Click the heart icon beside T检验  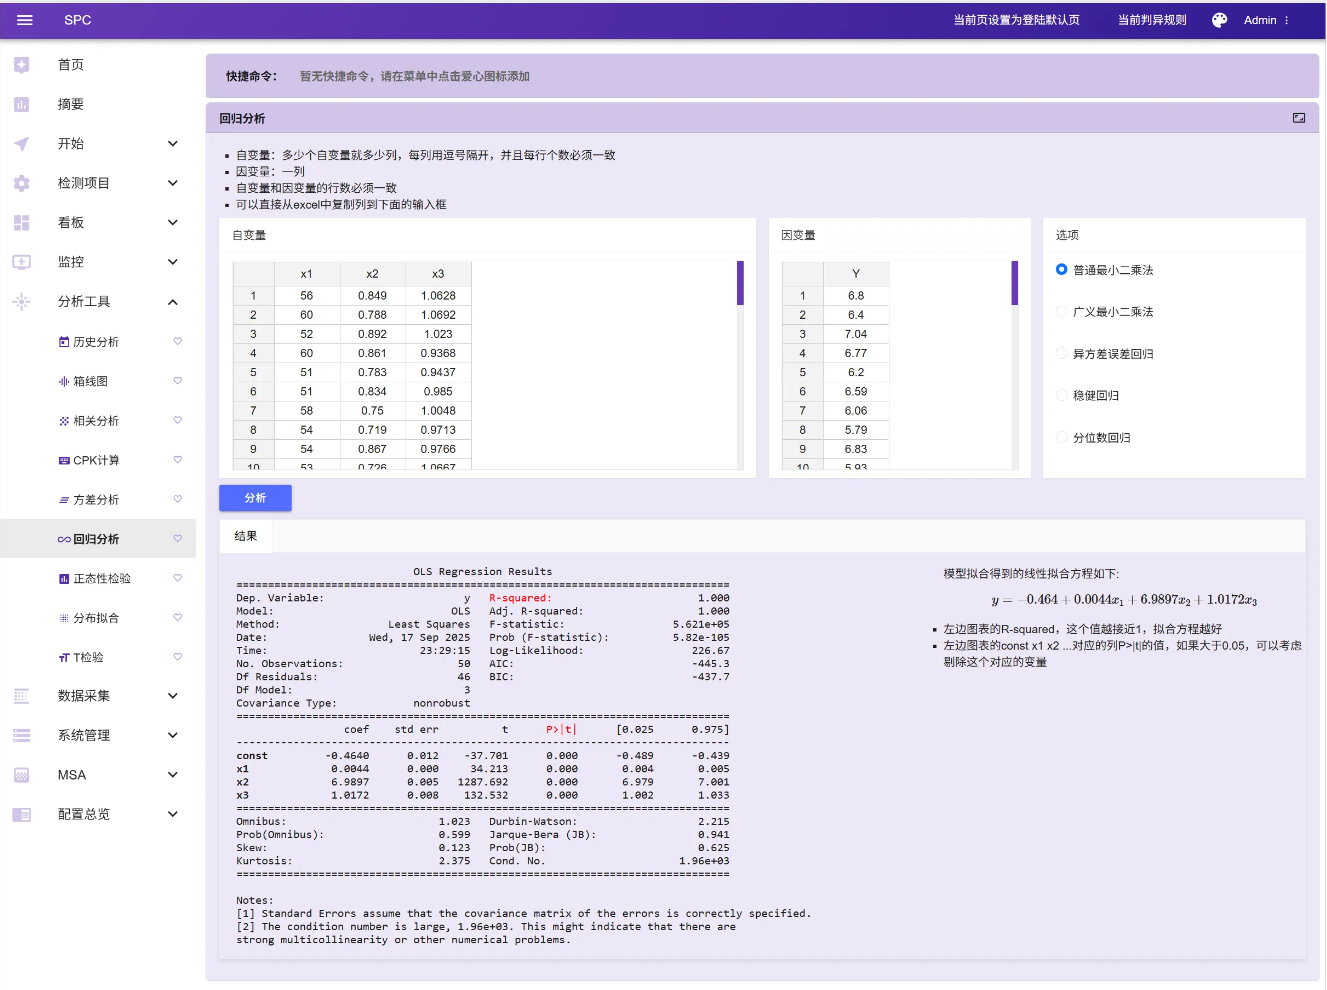tap(178, 657)
